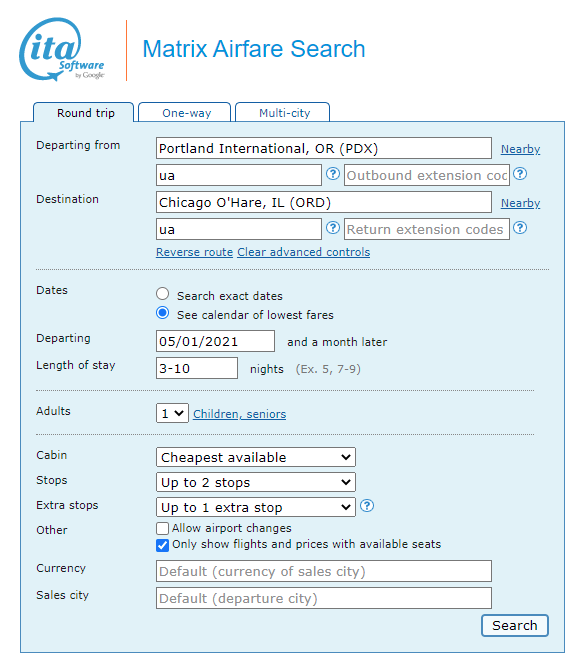
Task: Open help icon beside return routing codes
Action: coord(333,228)
